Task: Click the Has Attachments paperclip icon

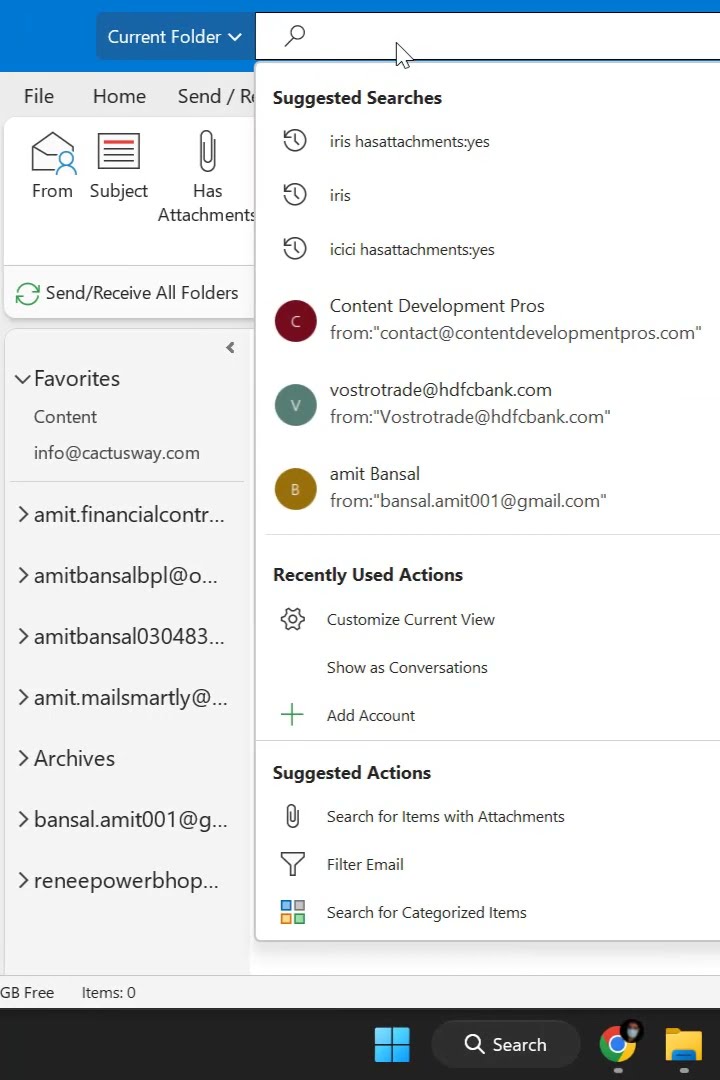Action: 207,153
